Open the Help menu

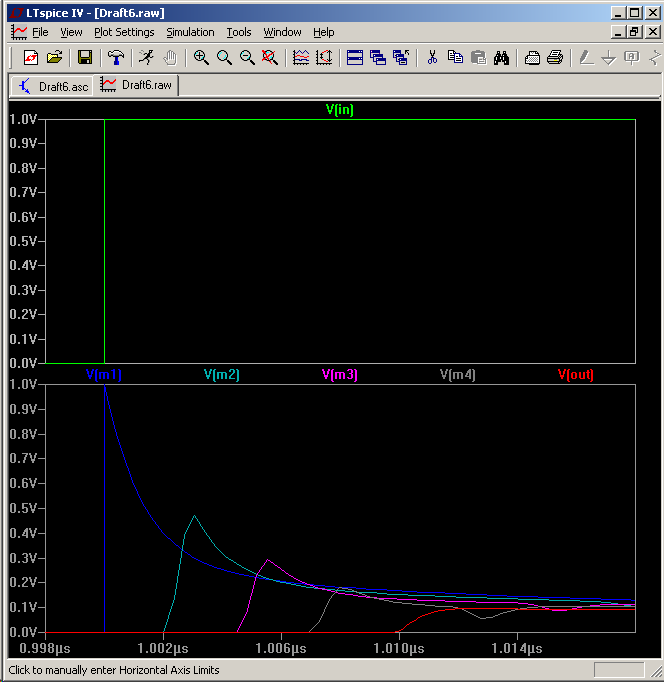click(x=324, y=32)
